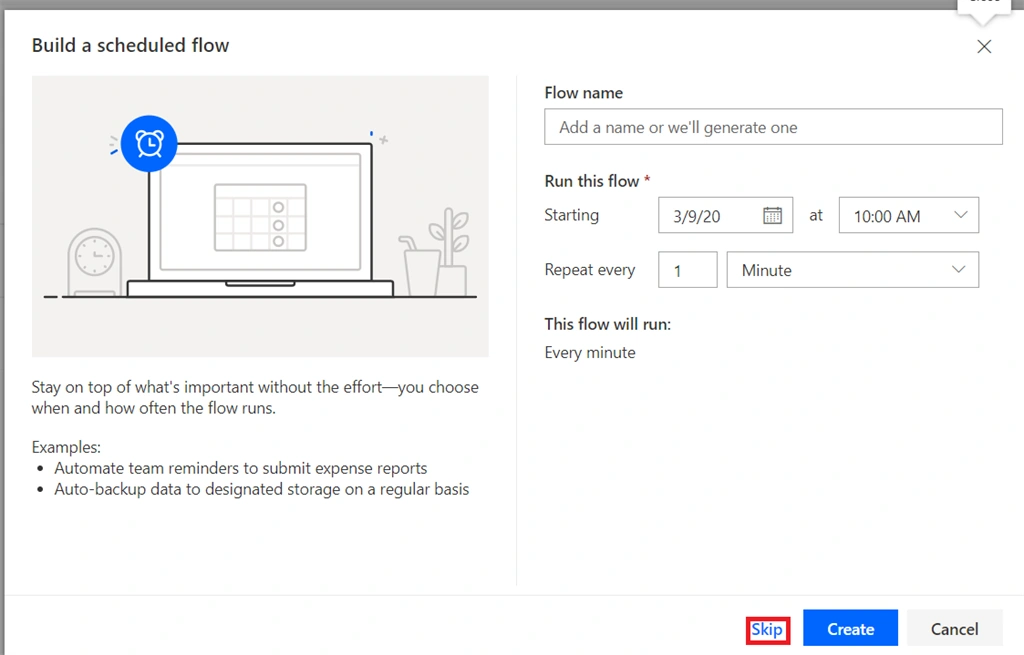The width and height of the screenshot is (1024, 655).
Task: Click the 'Examples:' text
Action: [66, 447]
